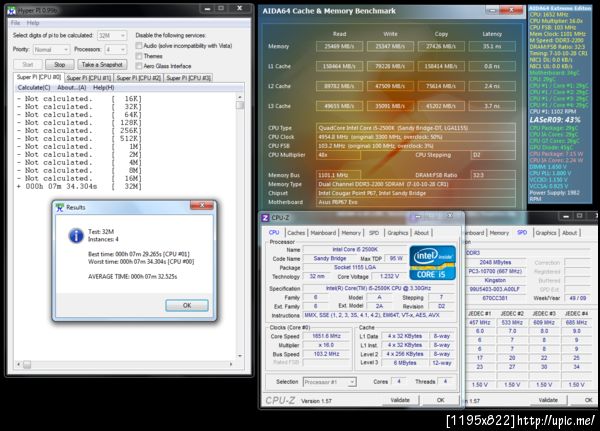Click scroll-down arrow in Super PI output

point(240,356)
